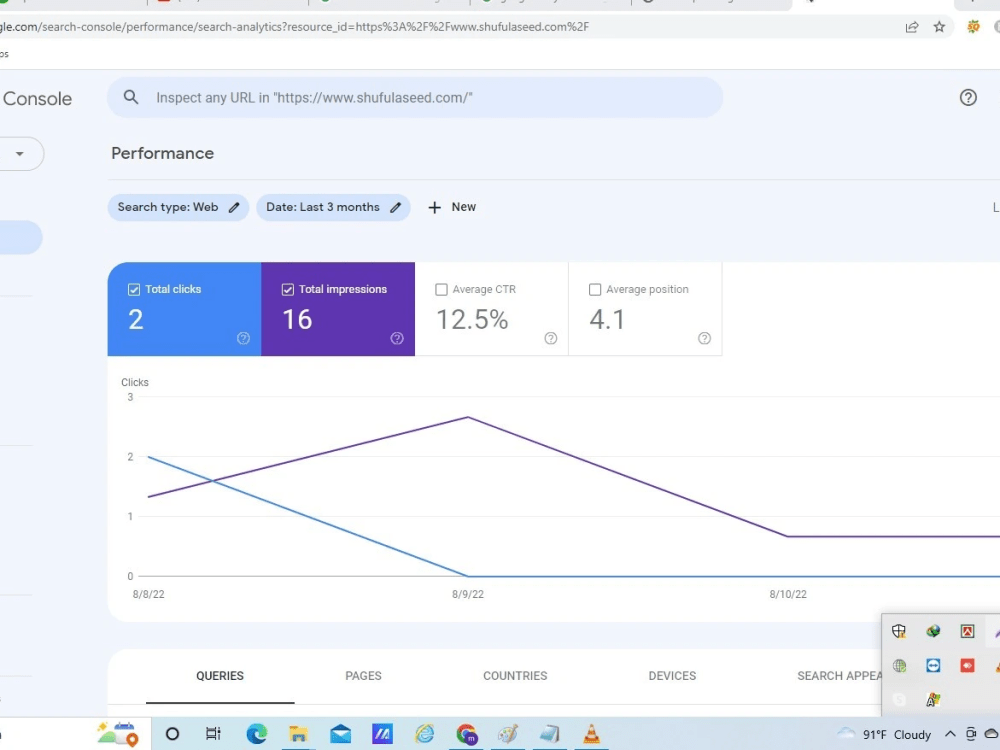
Task: Check the Average CTR checkbox
Action: pos(441,290)
